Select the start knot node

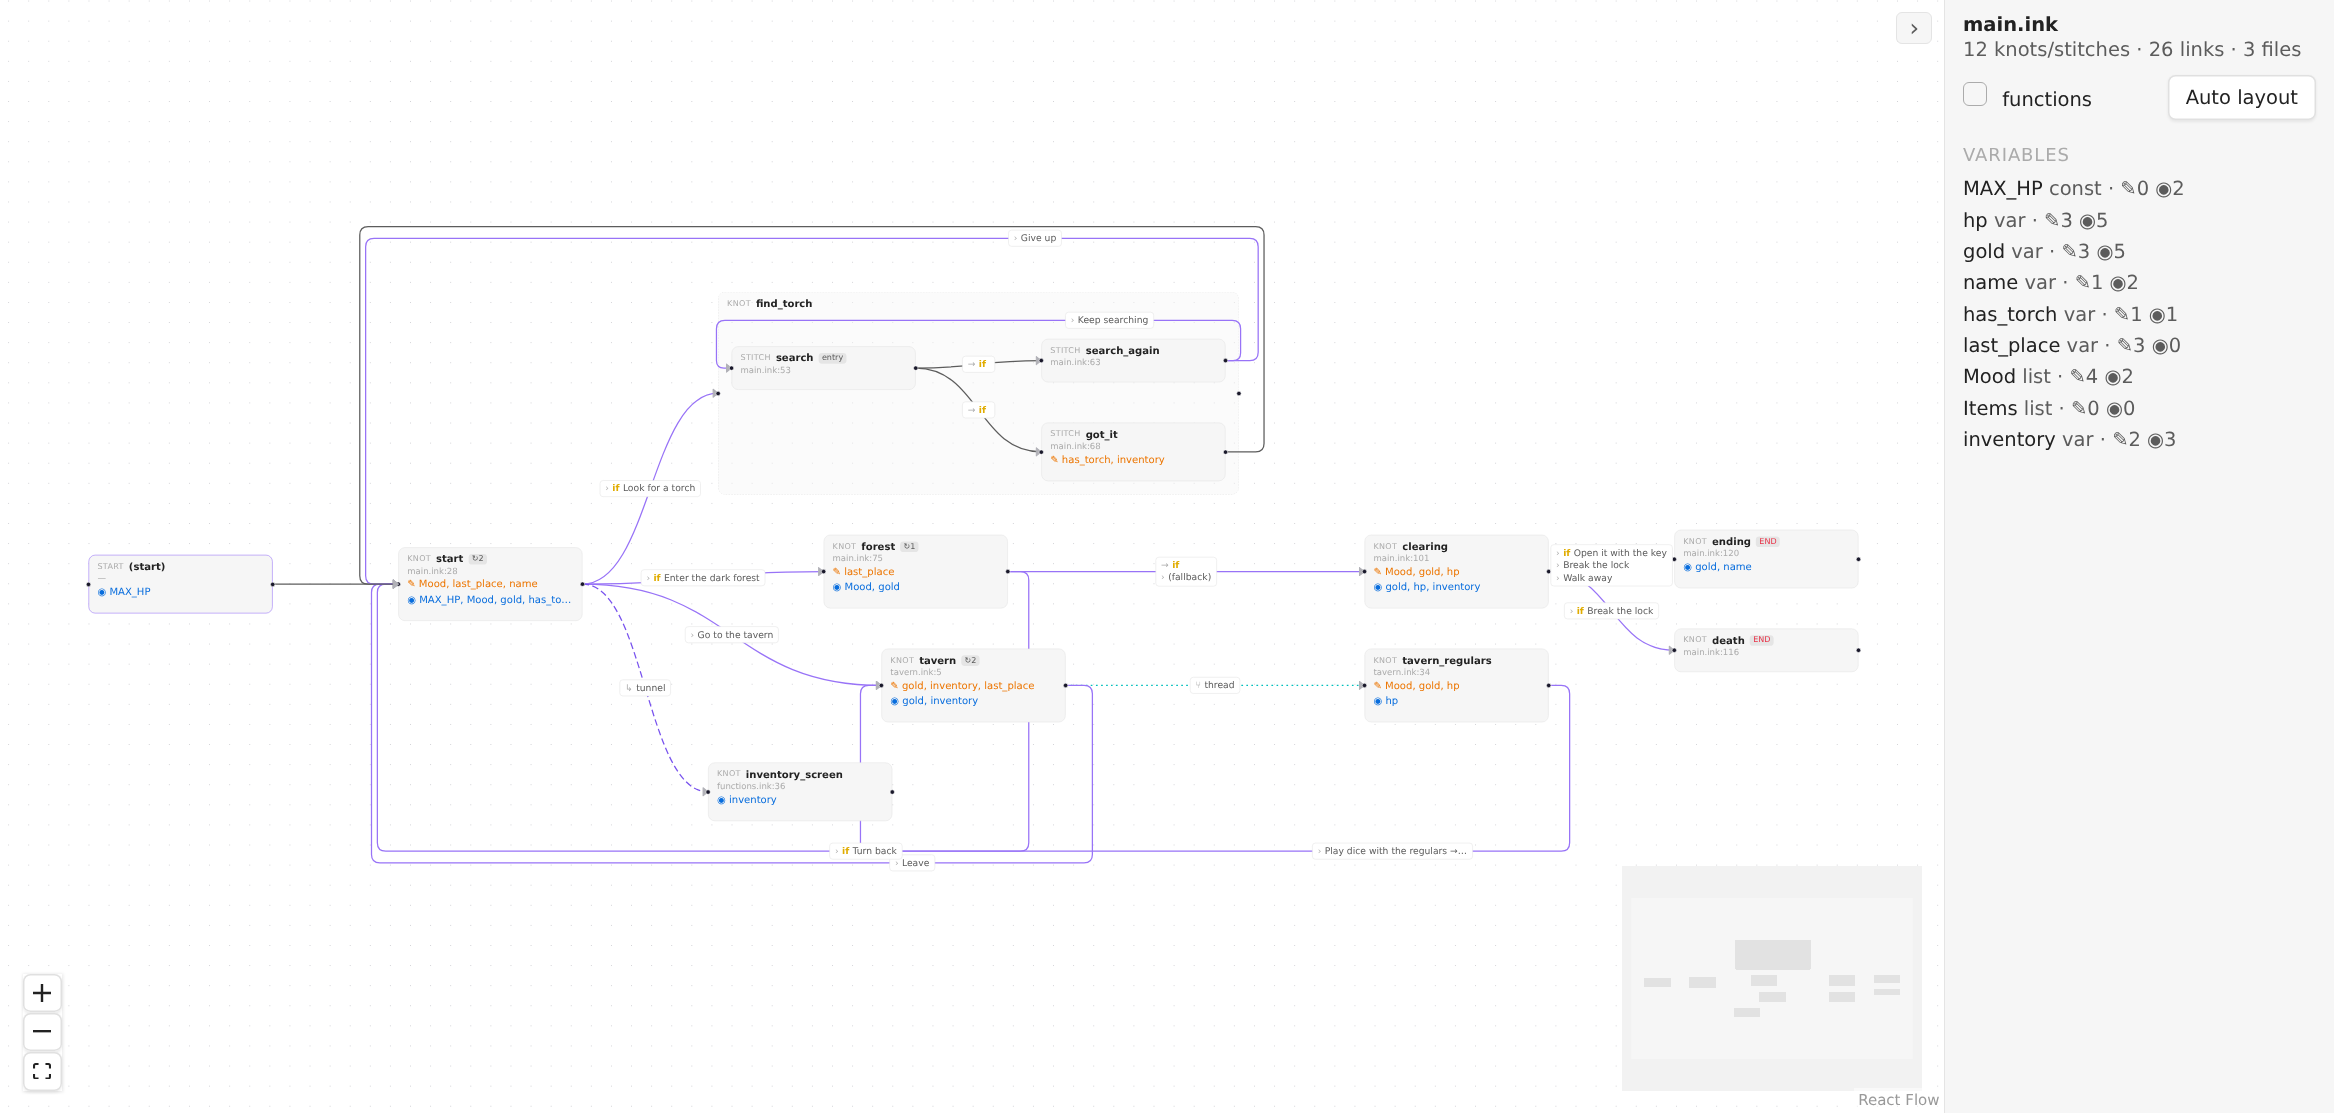(490, 584)
